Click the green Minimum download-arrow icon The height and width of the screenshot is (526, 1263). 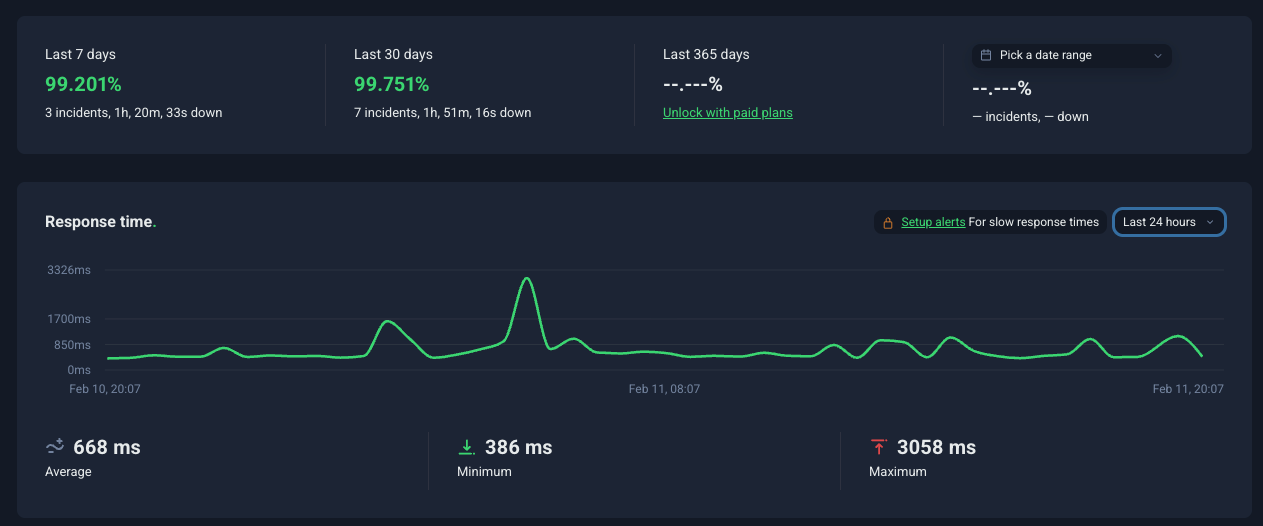pos(466,447)
